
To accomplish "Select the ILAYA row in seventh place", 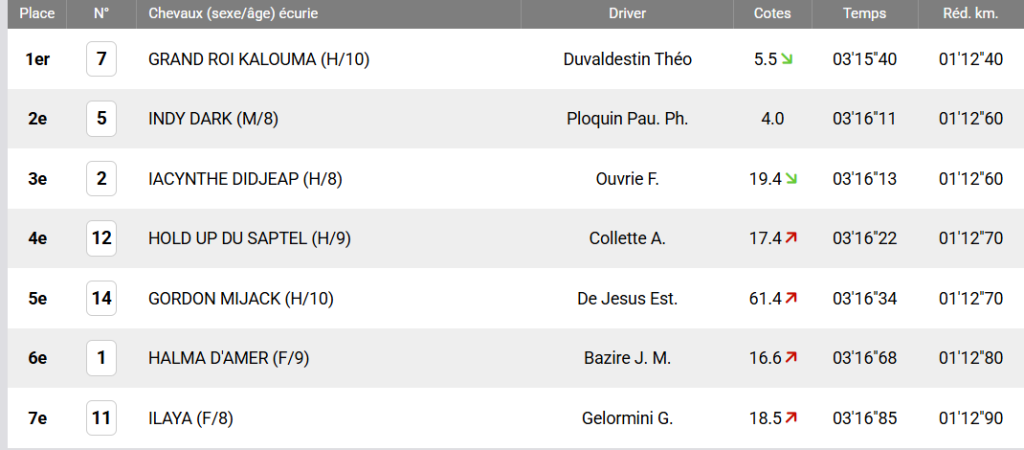I will [516, 418].
